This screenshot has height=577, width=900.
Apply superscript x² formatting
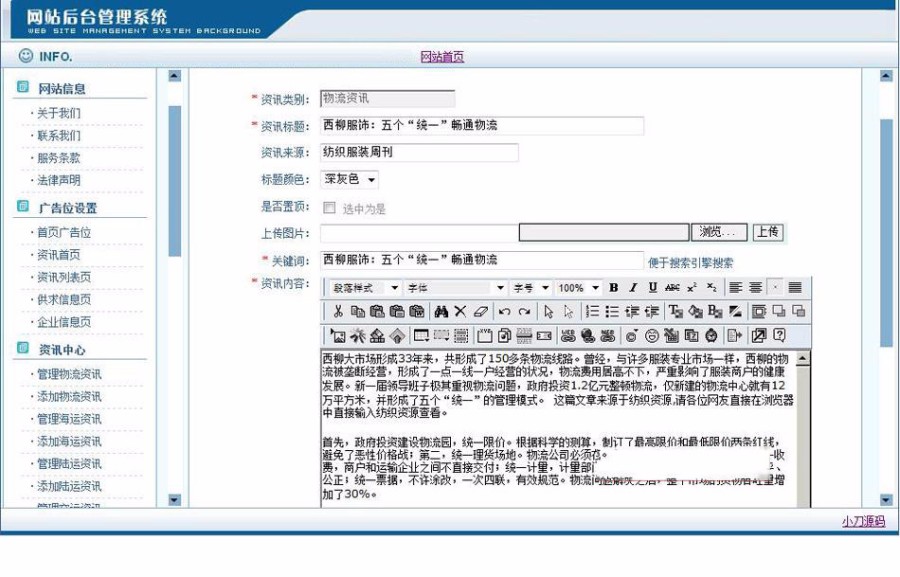click(692, 288)
